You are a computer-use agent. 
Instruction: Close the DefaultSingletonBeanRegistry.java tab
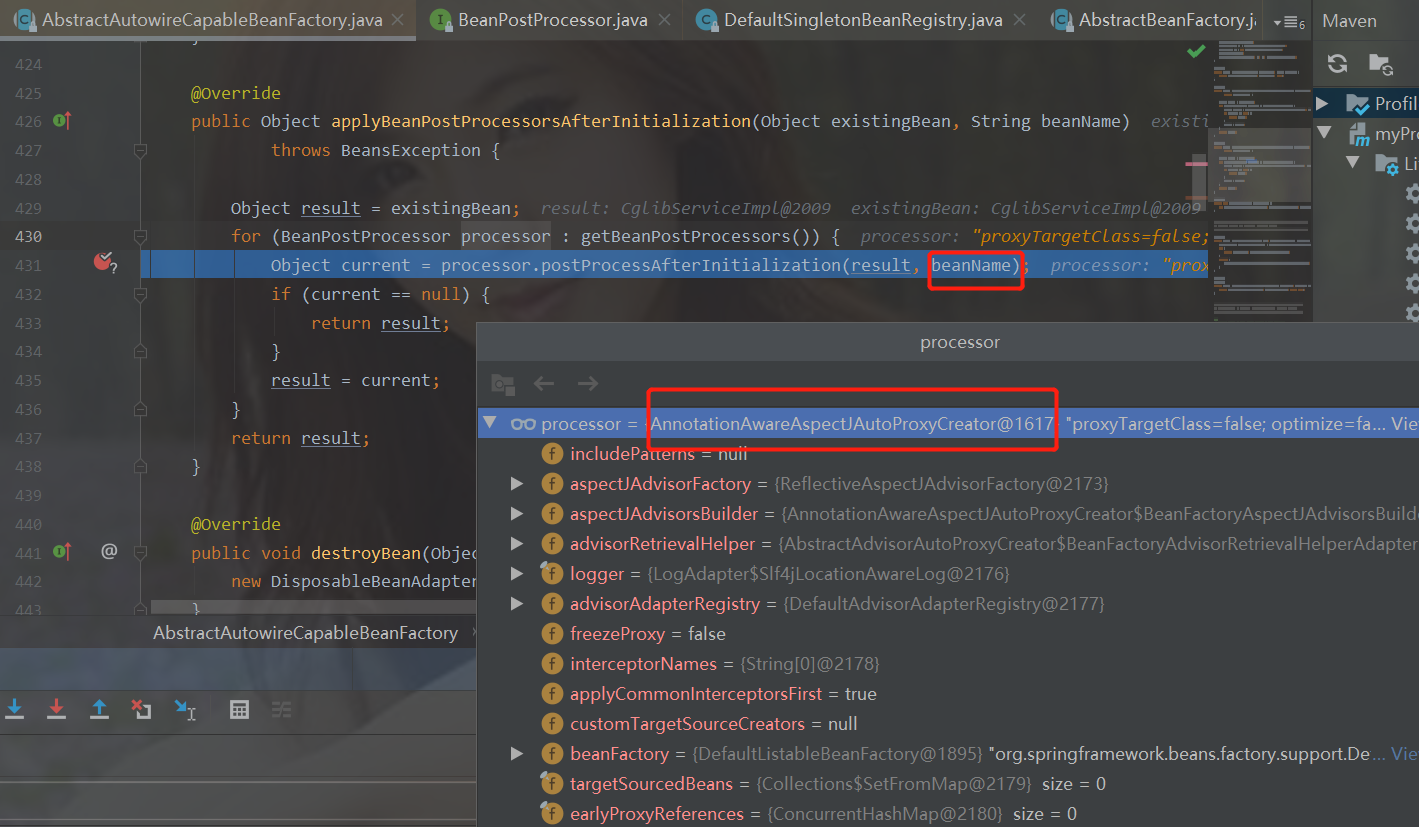click(x=1019, y=20)
